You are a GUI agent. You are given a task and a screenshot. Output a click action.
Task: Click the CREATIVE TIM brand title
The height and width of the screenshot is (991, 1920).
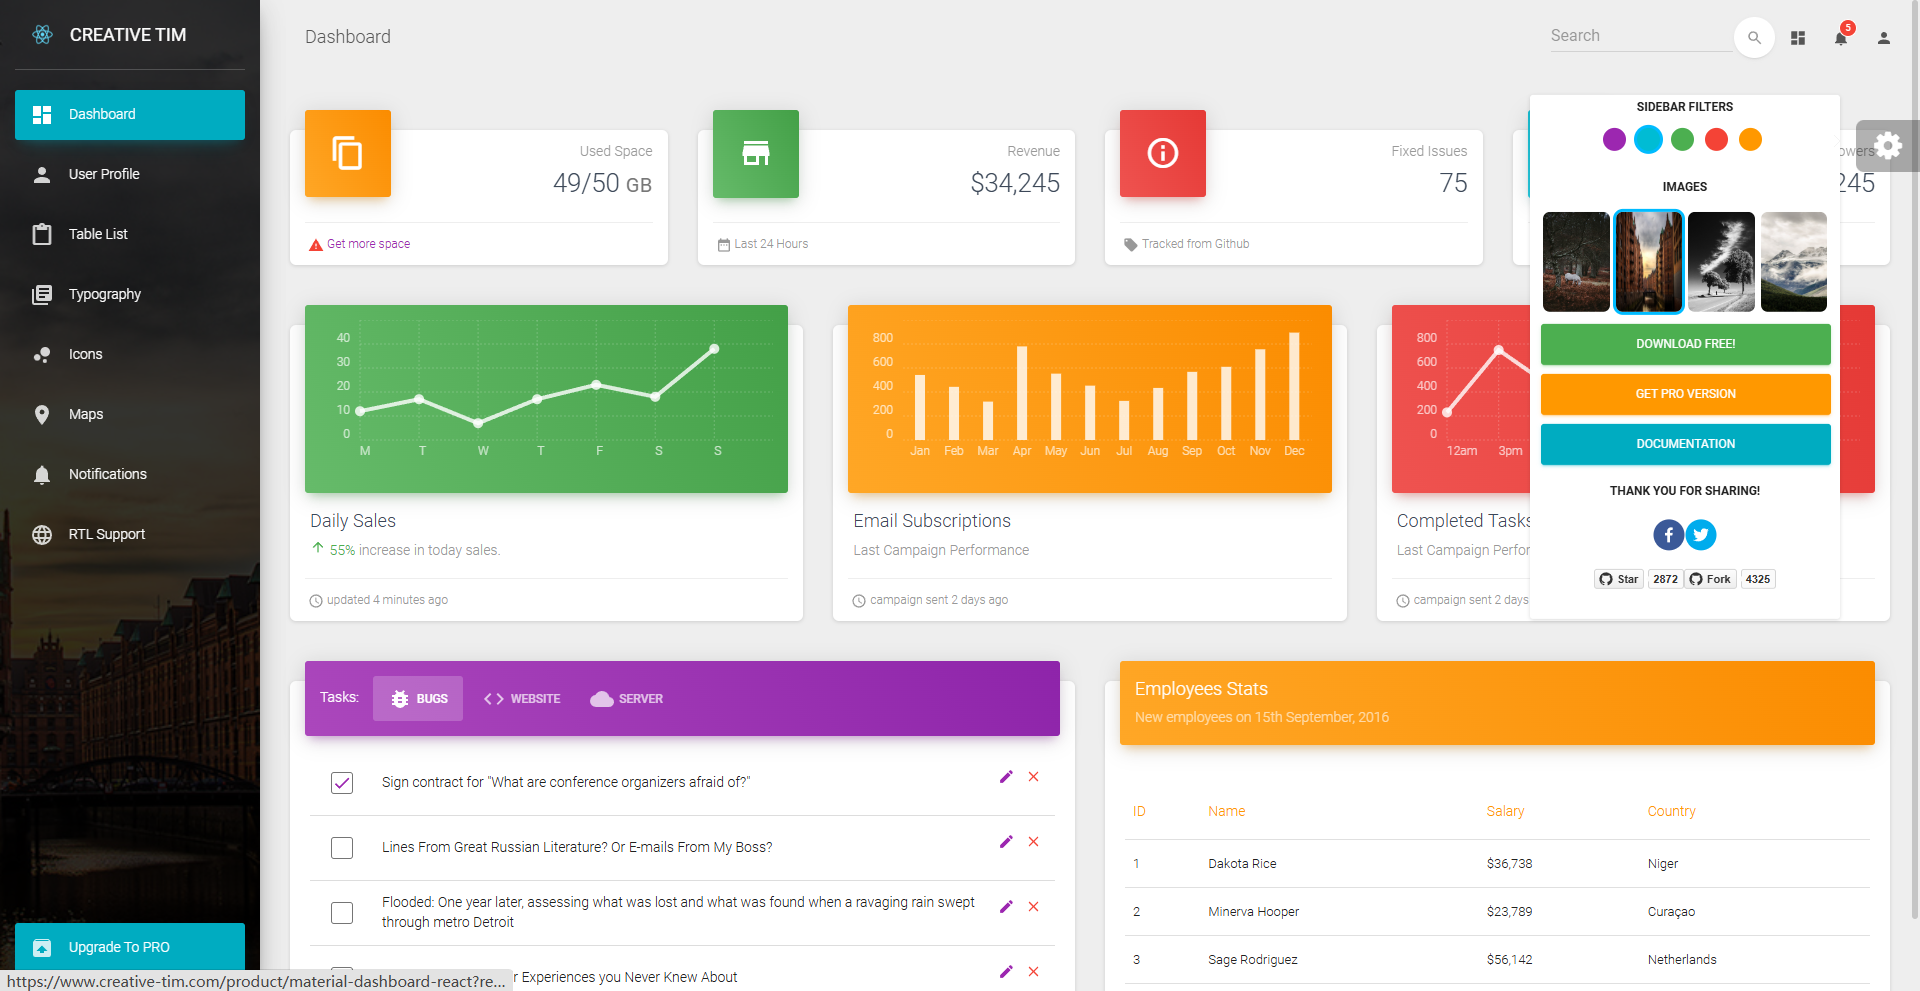(128, 35)
